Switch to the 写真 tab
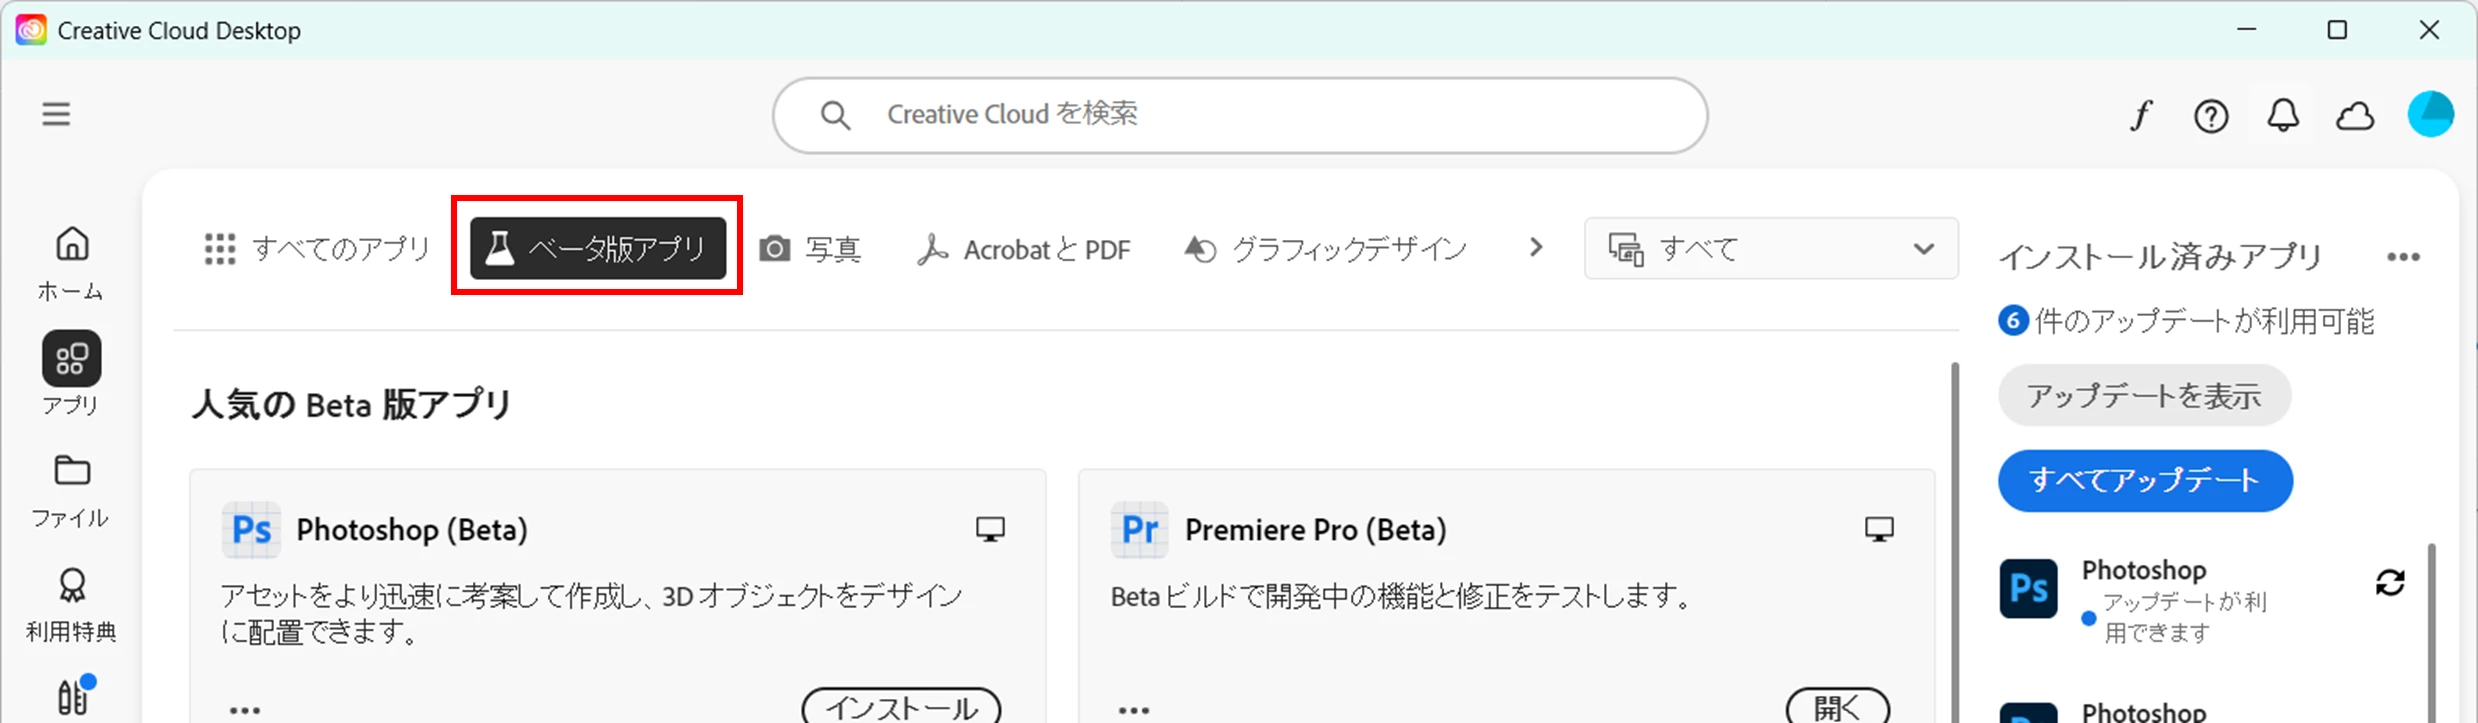The height and width of the screenshot is (723, 2478). click(811, 249)
